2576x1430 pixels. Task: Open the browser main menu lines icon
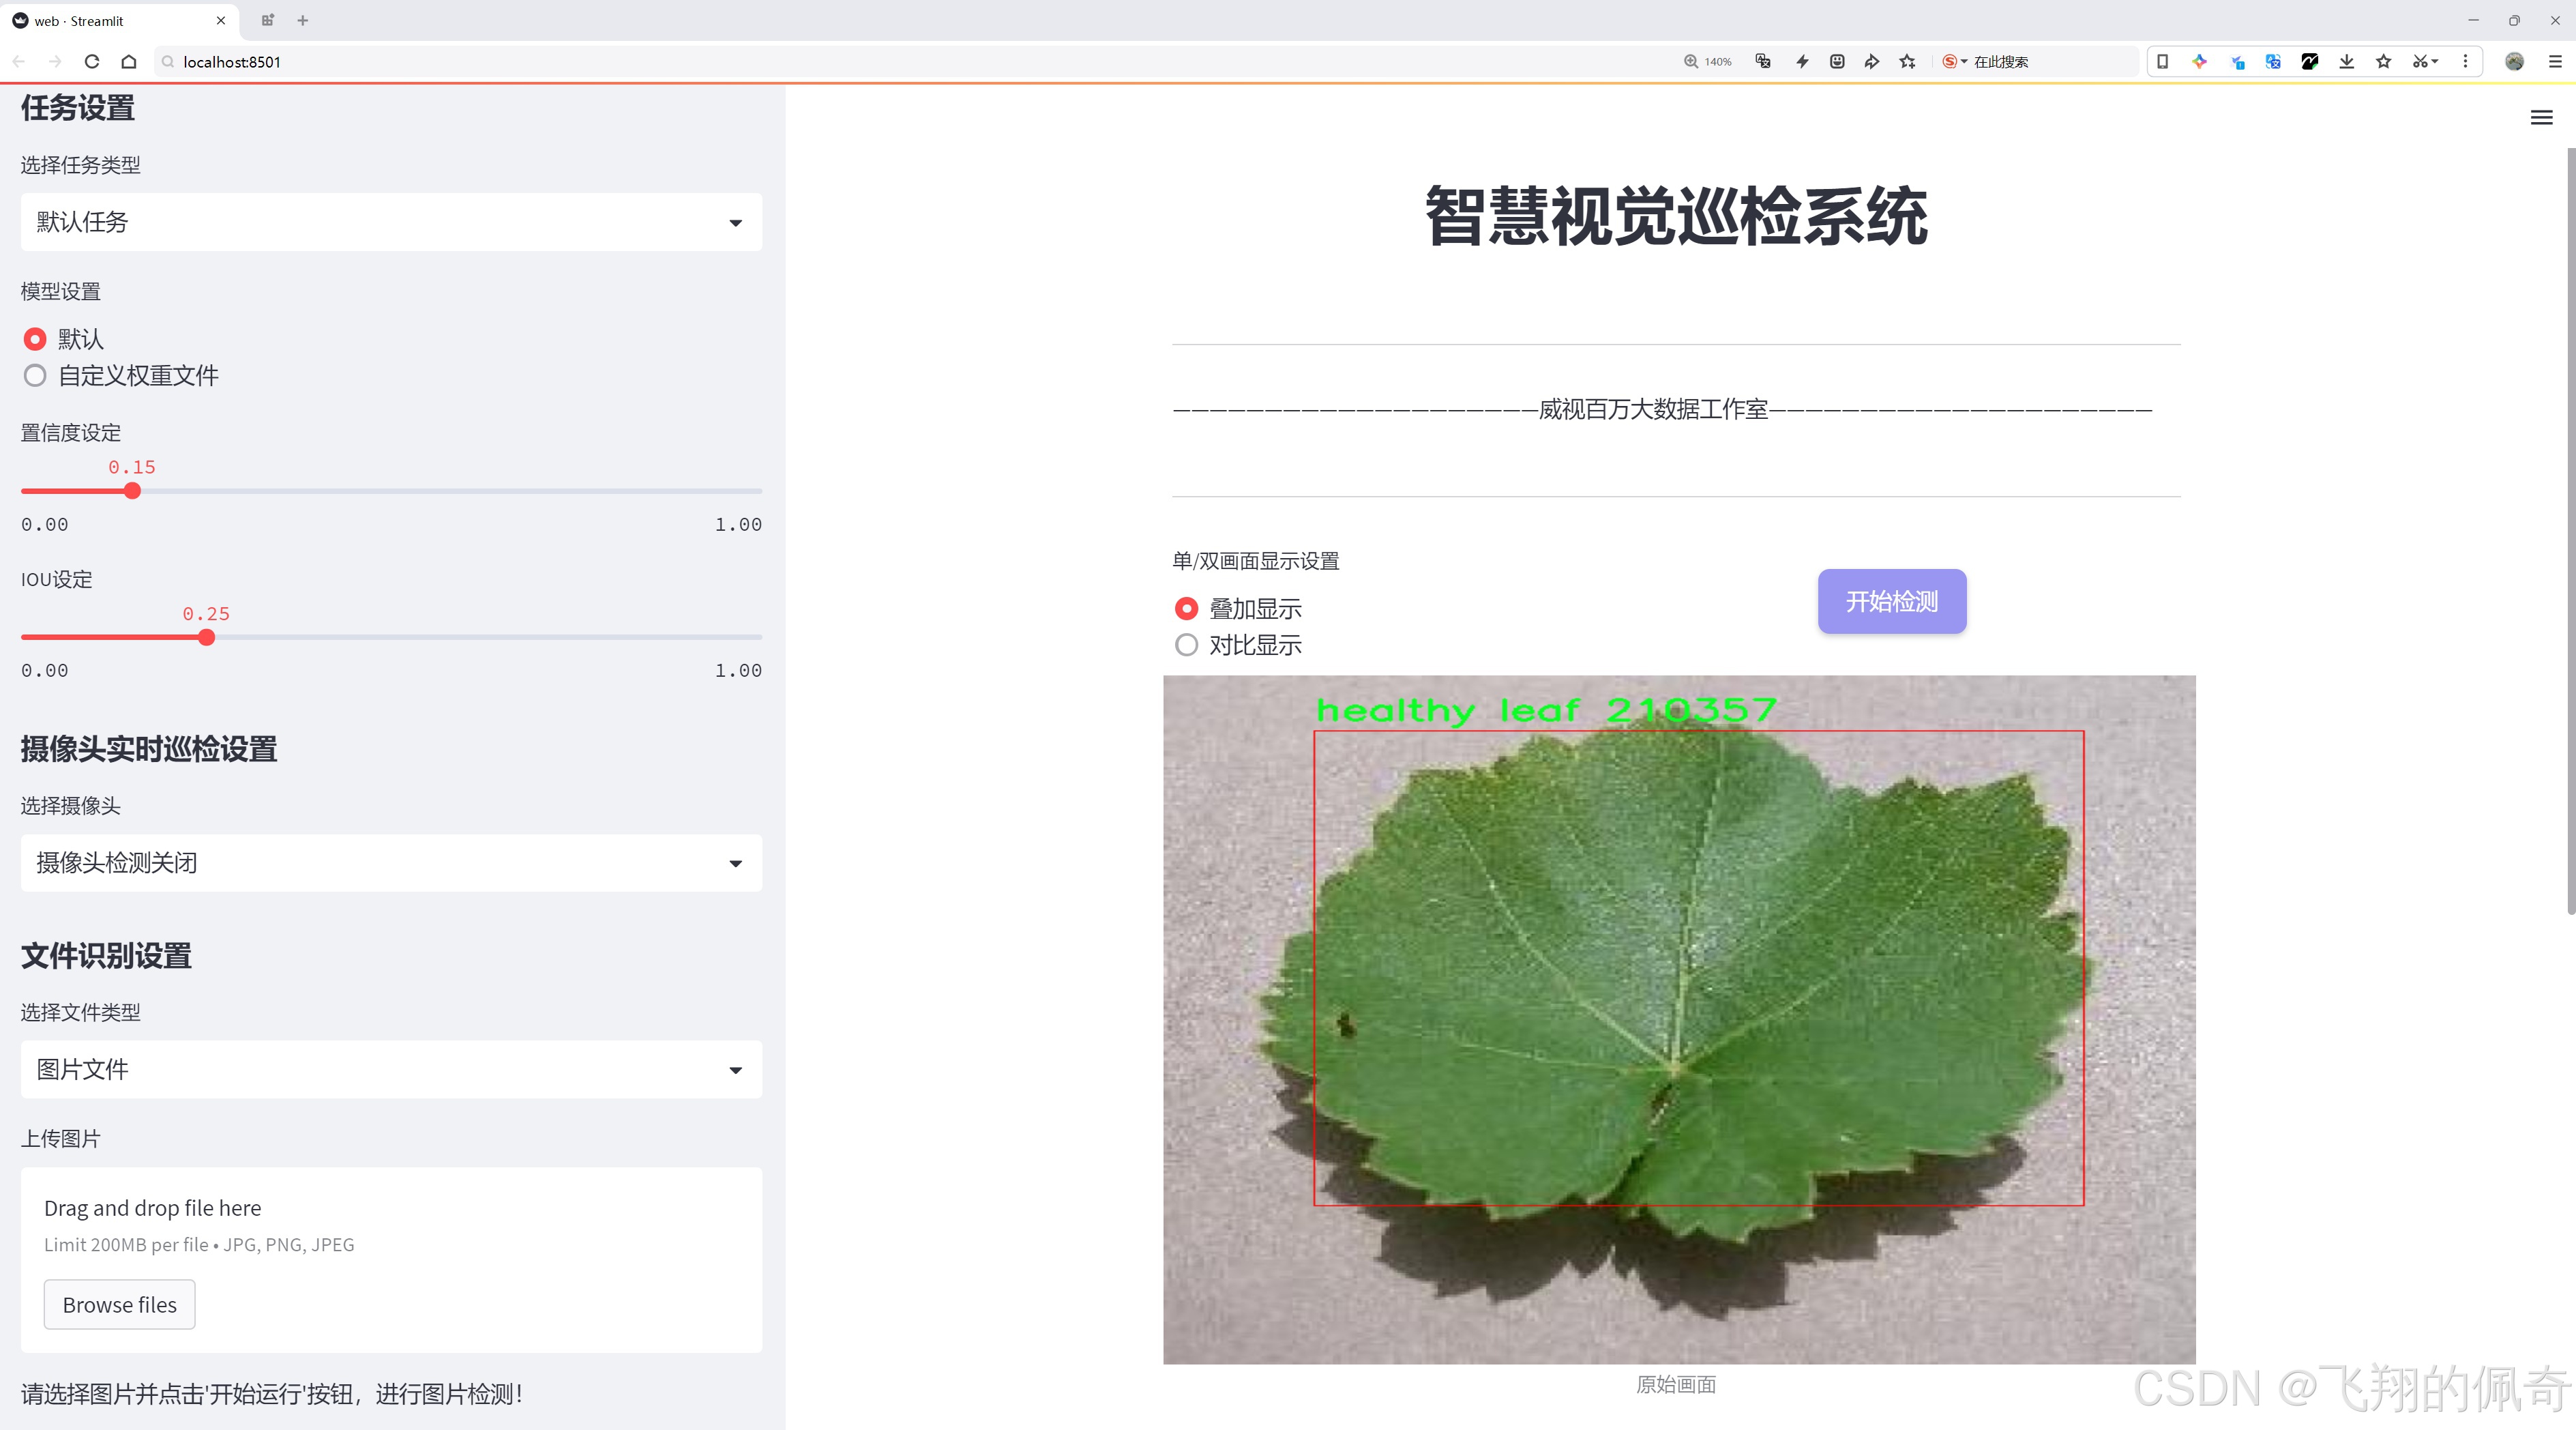tap(2555, 62)
